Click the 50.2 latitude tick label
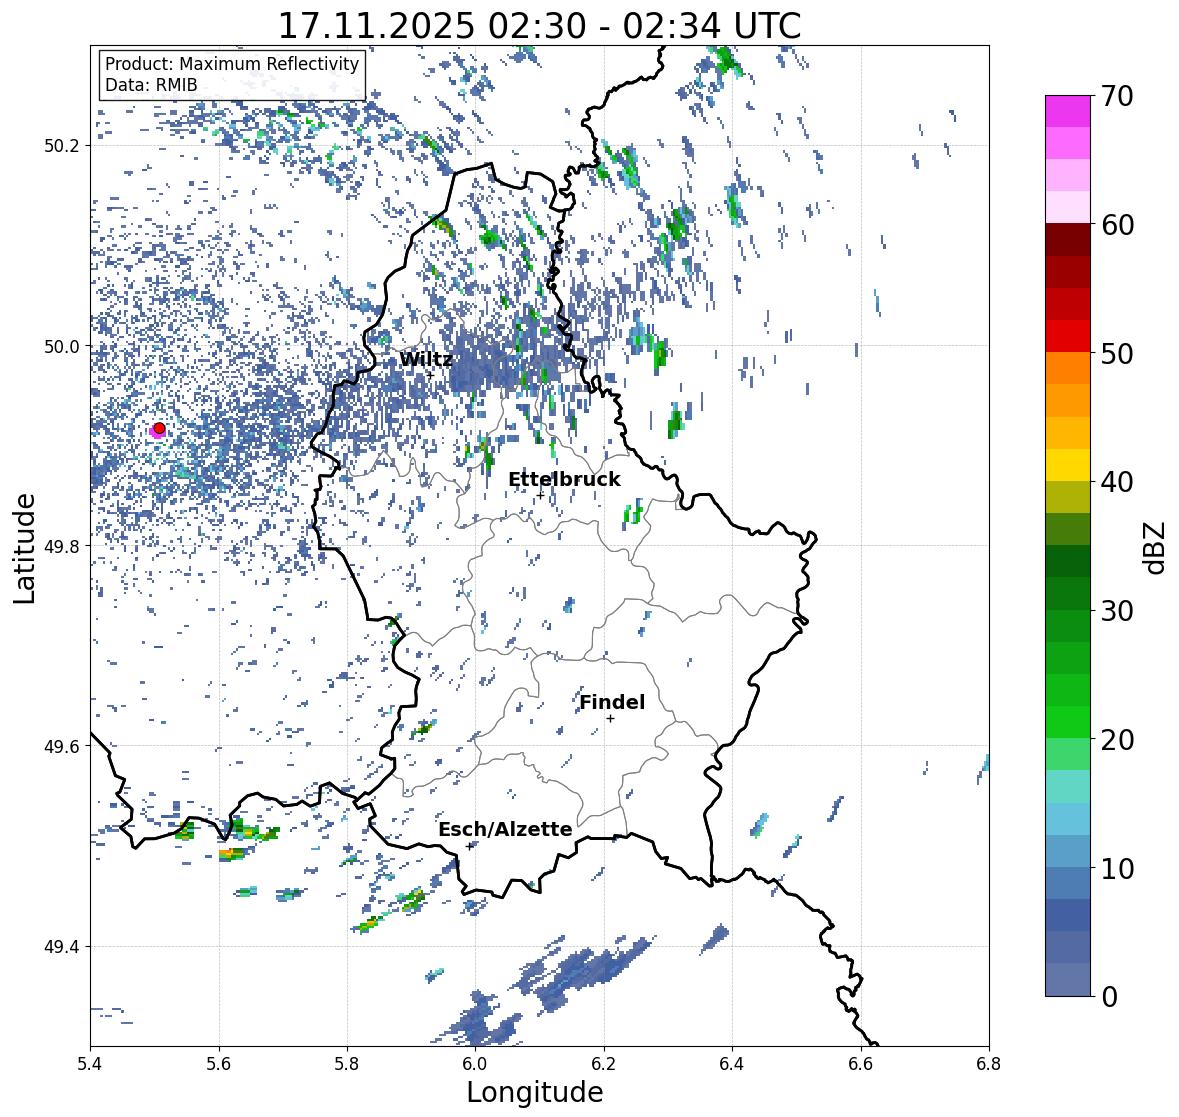1179x1117 pixels. pos(64,146)
